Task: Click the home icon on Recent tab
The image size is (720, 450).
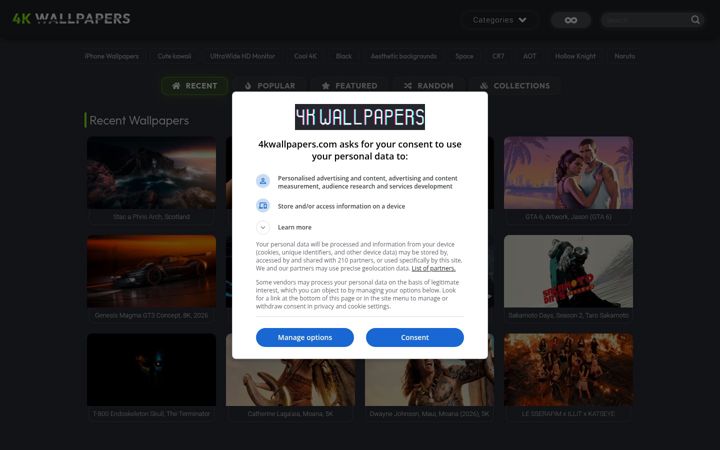Action: (176, 86)
